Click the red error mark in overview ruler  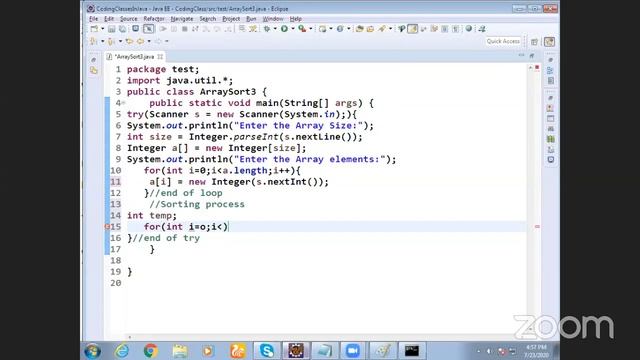[537, 227]
